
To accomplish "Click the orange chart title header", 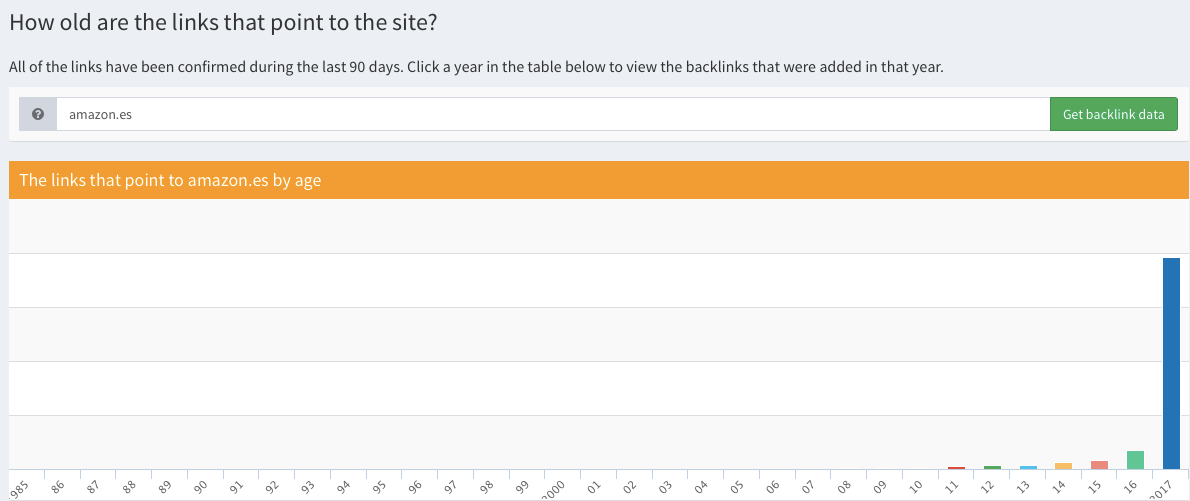I will (x=598, y=180).
